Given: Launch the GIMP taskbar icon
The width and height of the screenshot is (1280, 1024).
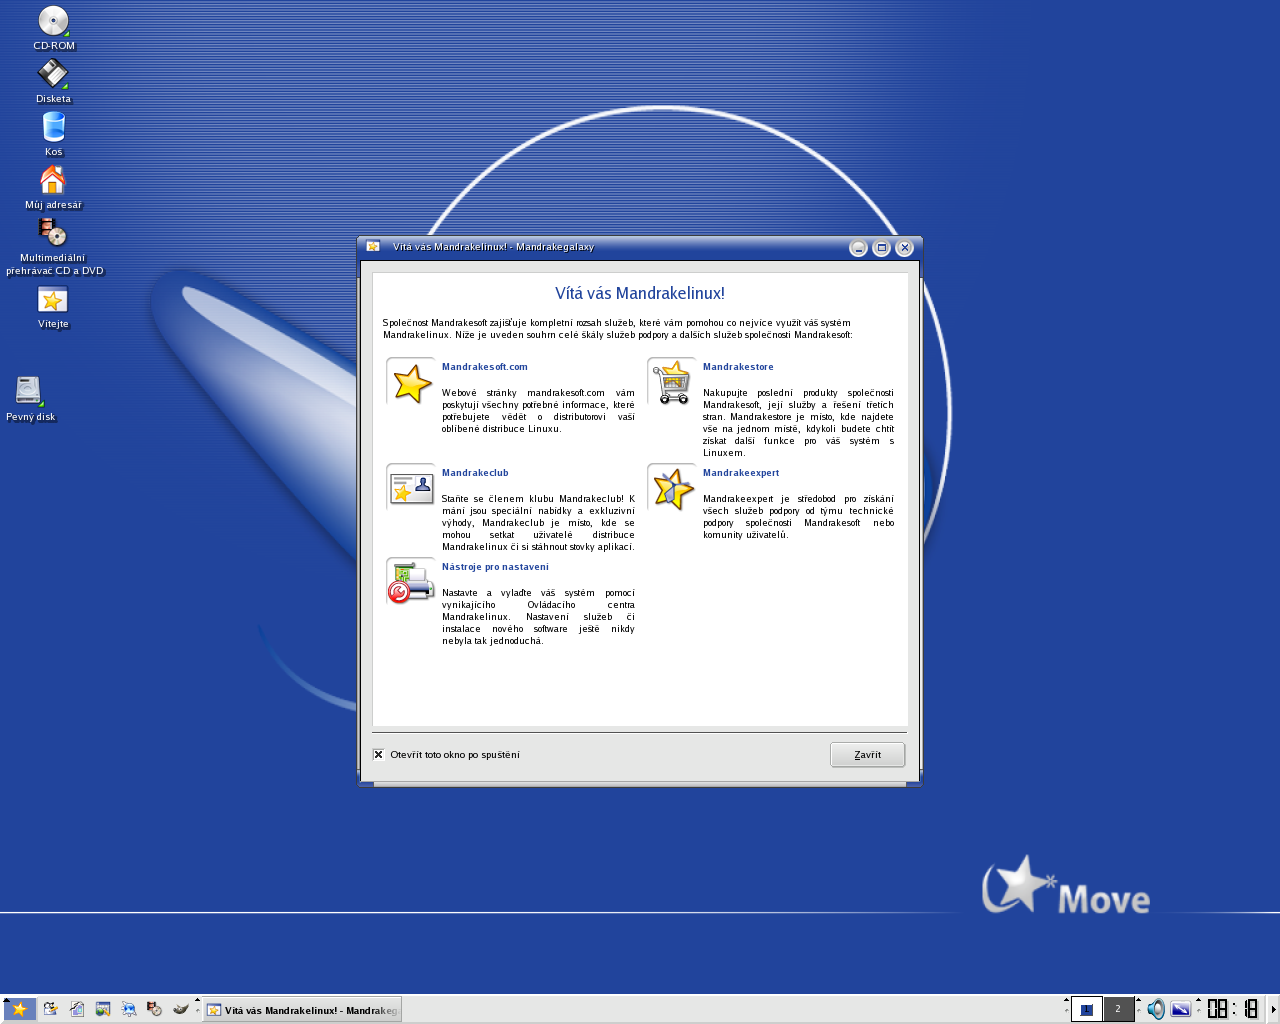Looking at the screenshot, I should pyautogui.click(x=180, y=1009).
